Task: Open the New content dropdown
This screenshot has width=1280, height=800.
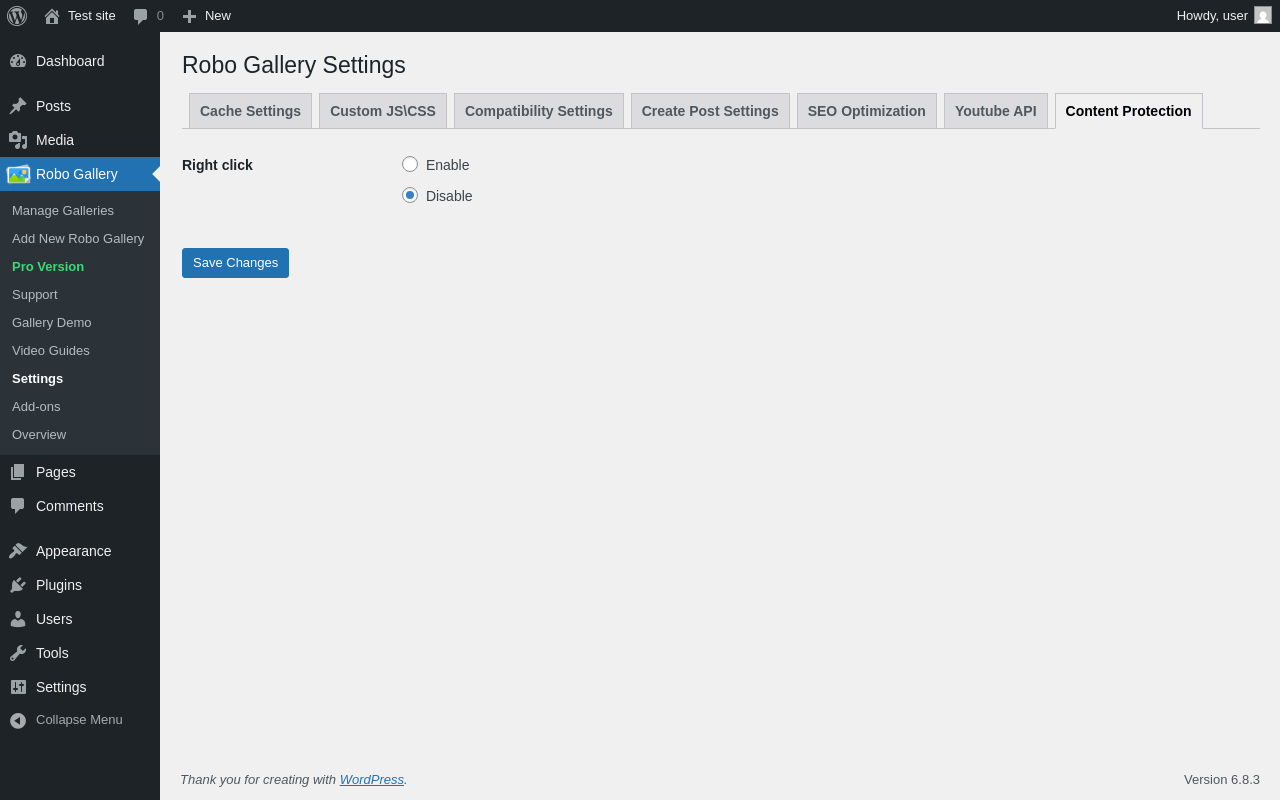Action: [206, 16]
